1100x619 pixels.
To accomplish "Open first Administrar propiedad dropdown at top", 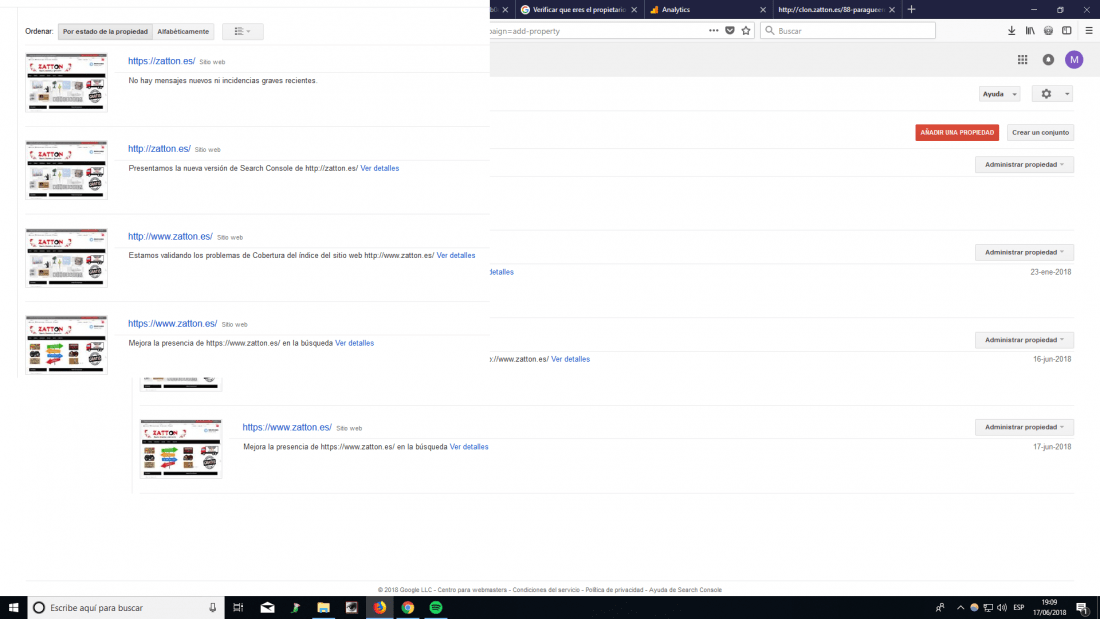I will click(1024, 164).
